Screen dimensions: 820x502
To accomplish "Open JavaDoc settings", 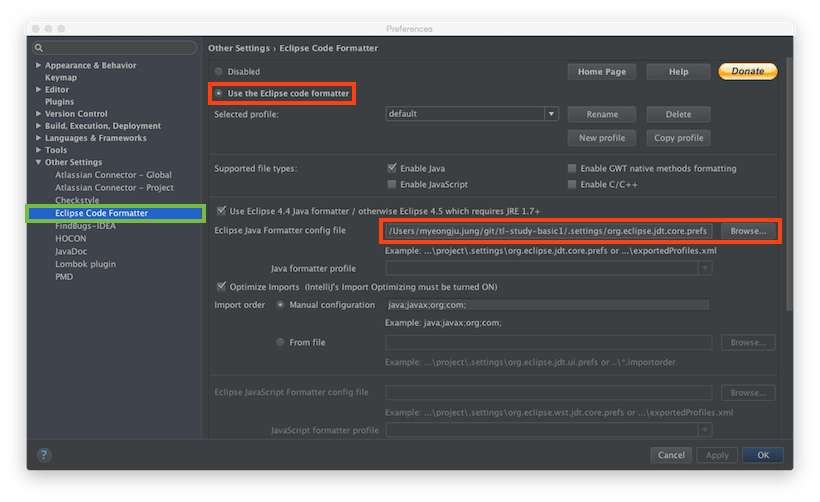I will tap(71, 251).
